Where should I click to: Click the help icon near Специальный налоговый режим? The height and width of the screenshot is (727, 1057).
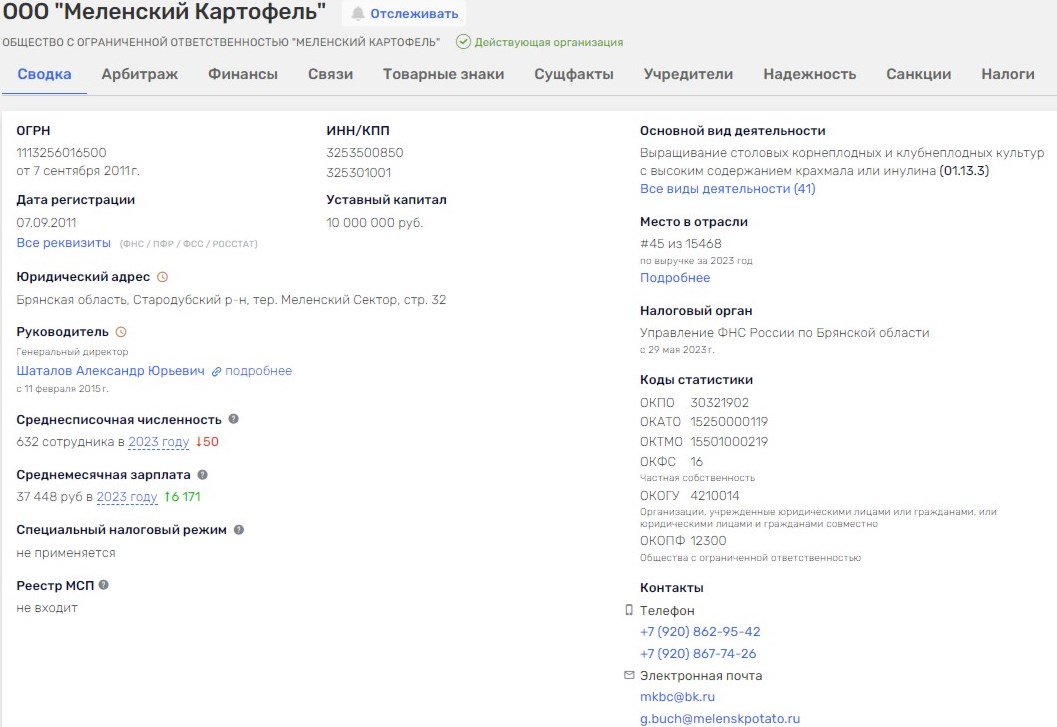pos(239,529)
